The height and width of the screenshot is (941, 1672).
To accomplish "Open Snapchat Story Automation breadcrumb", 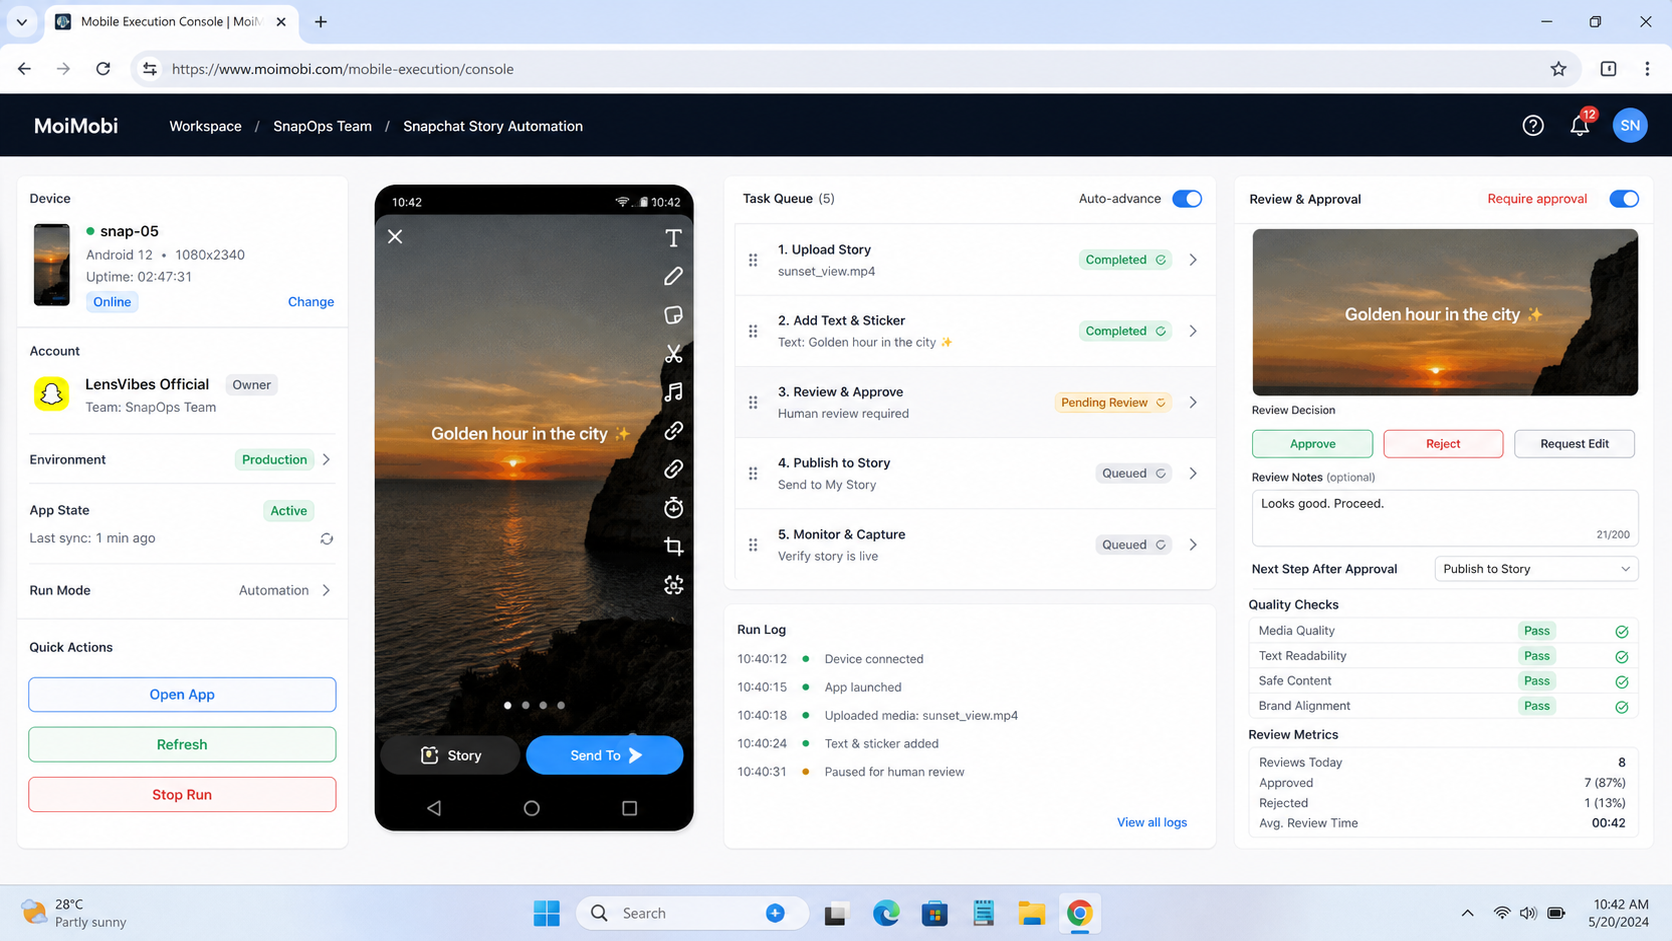I will click(x=493, y=126).
